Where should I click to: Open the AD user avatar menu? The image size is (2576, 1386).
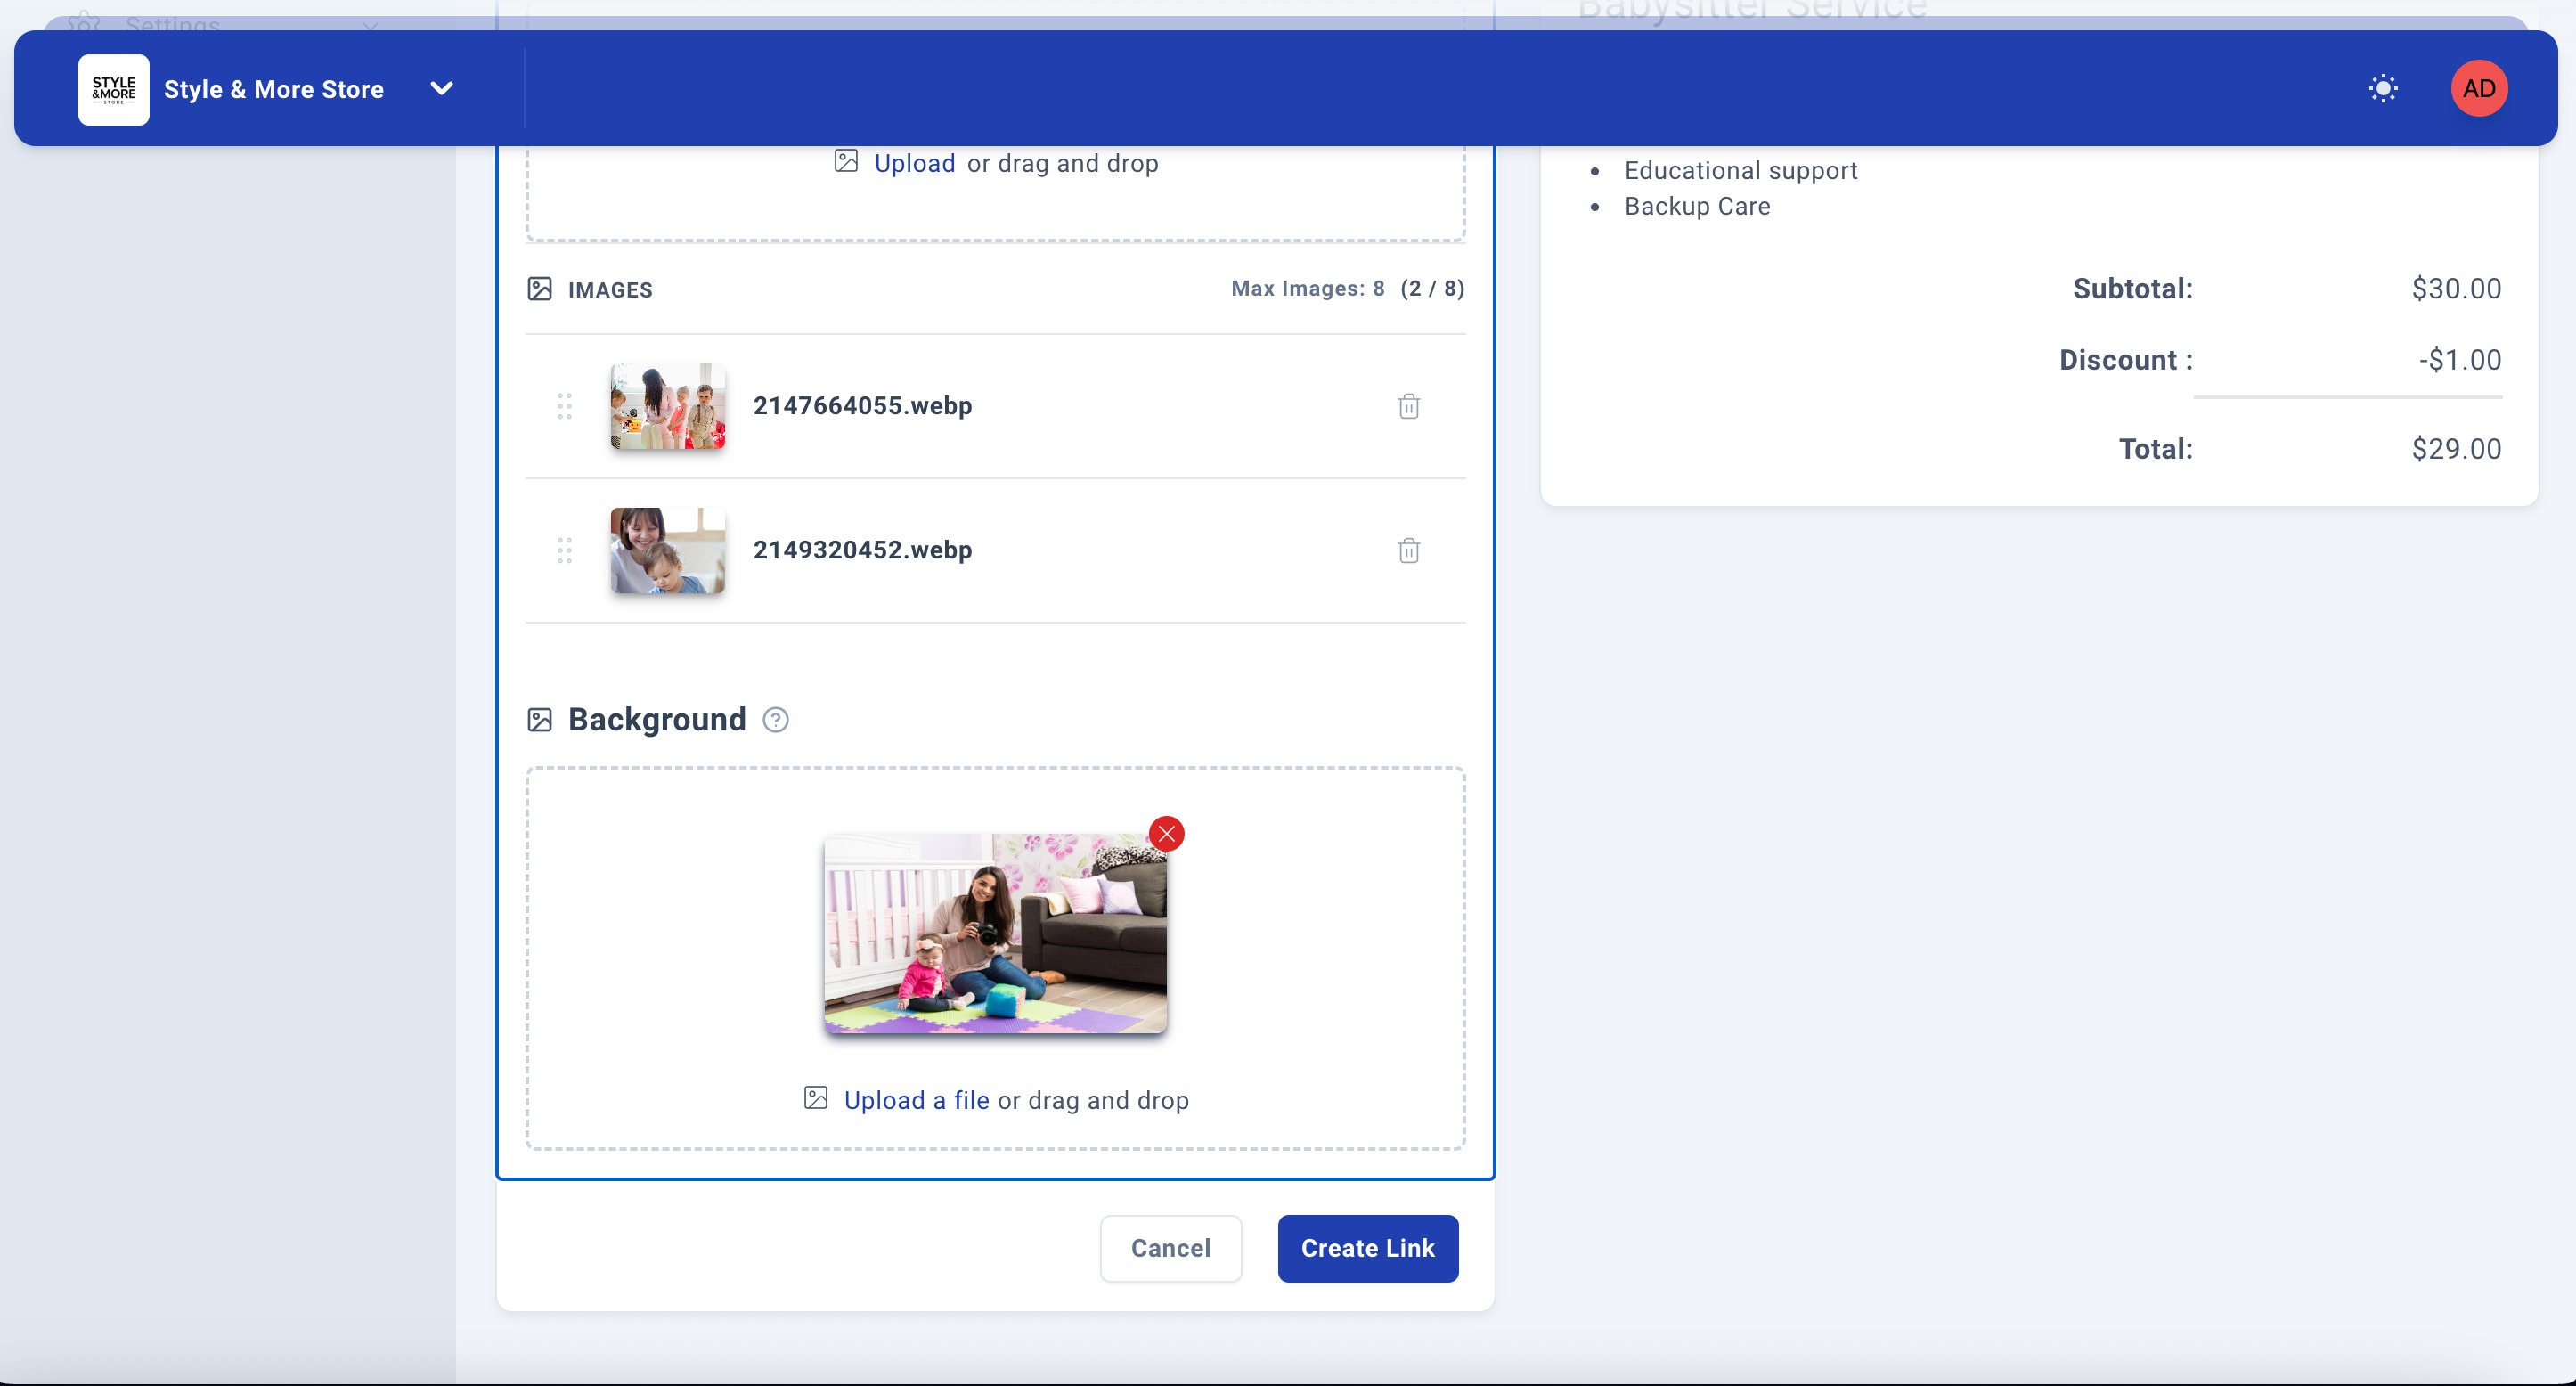point(2478,89)
